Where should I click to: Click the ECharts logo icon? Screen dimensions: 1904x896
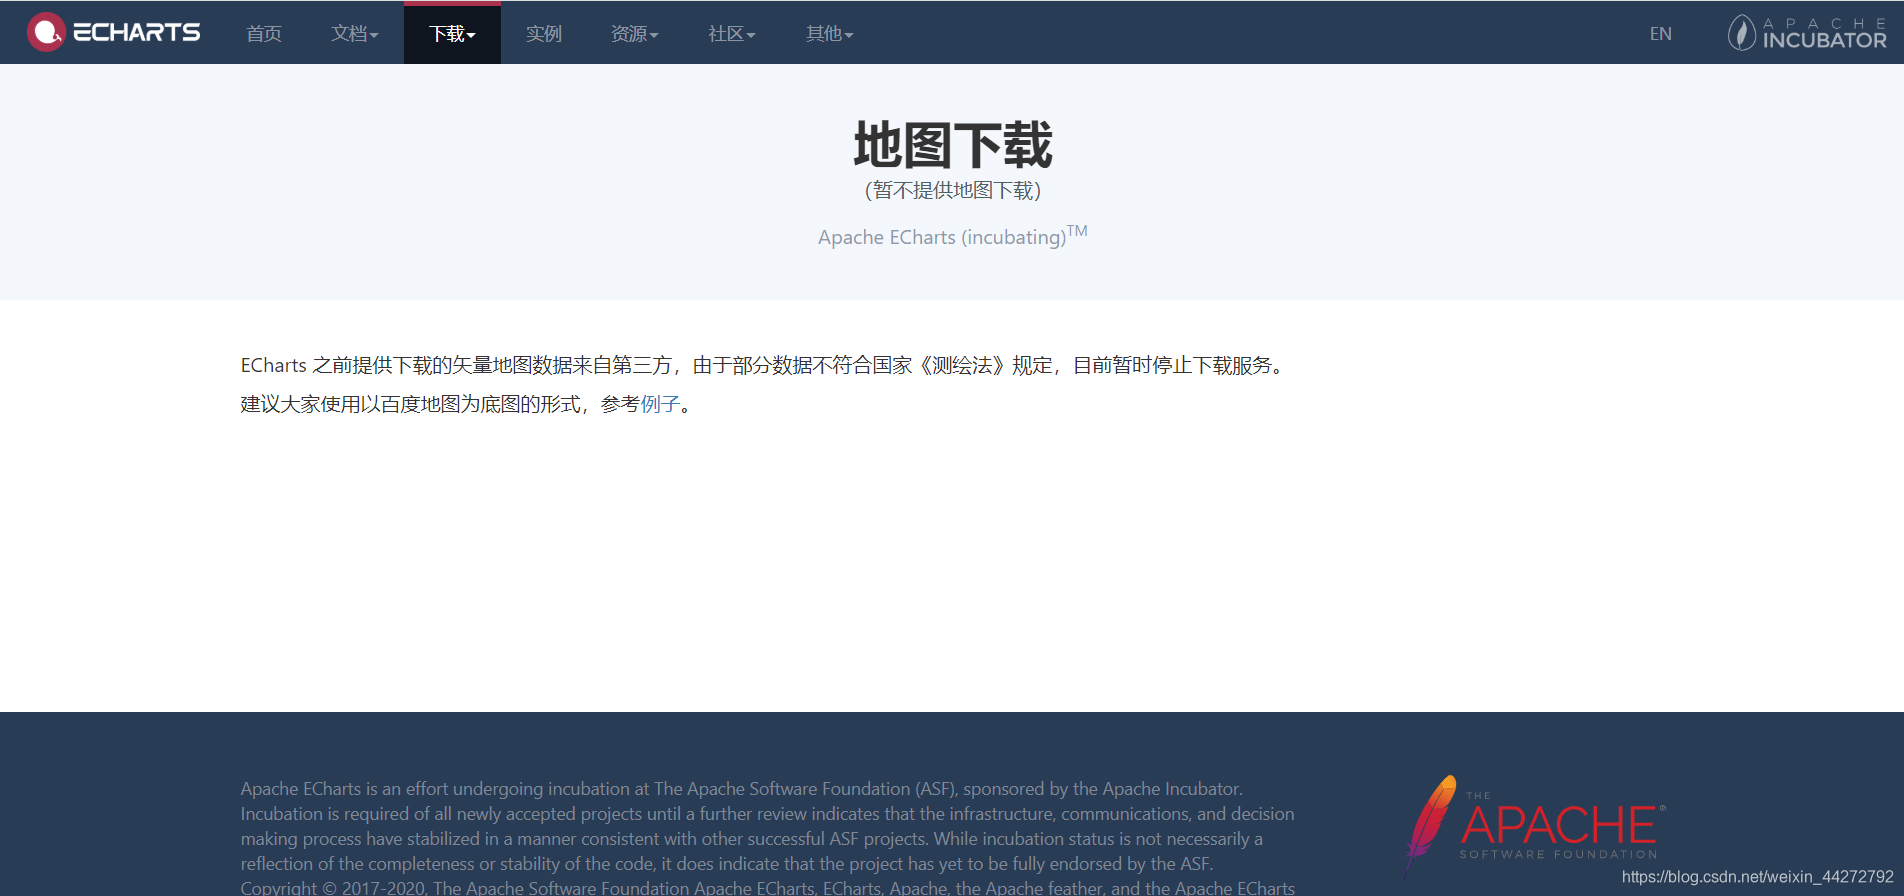(46, 33)
